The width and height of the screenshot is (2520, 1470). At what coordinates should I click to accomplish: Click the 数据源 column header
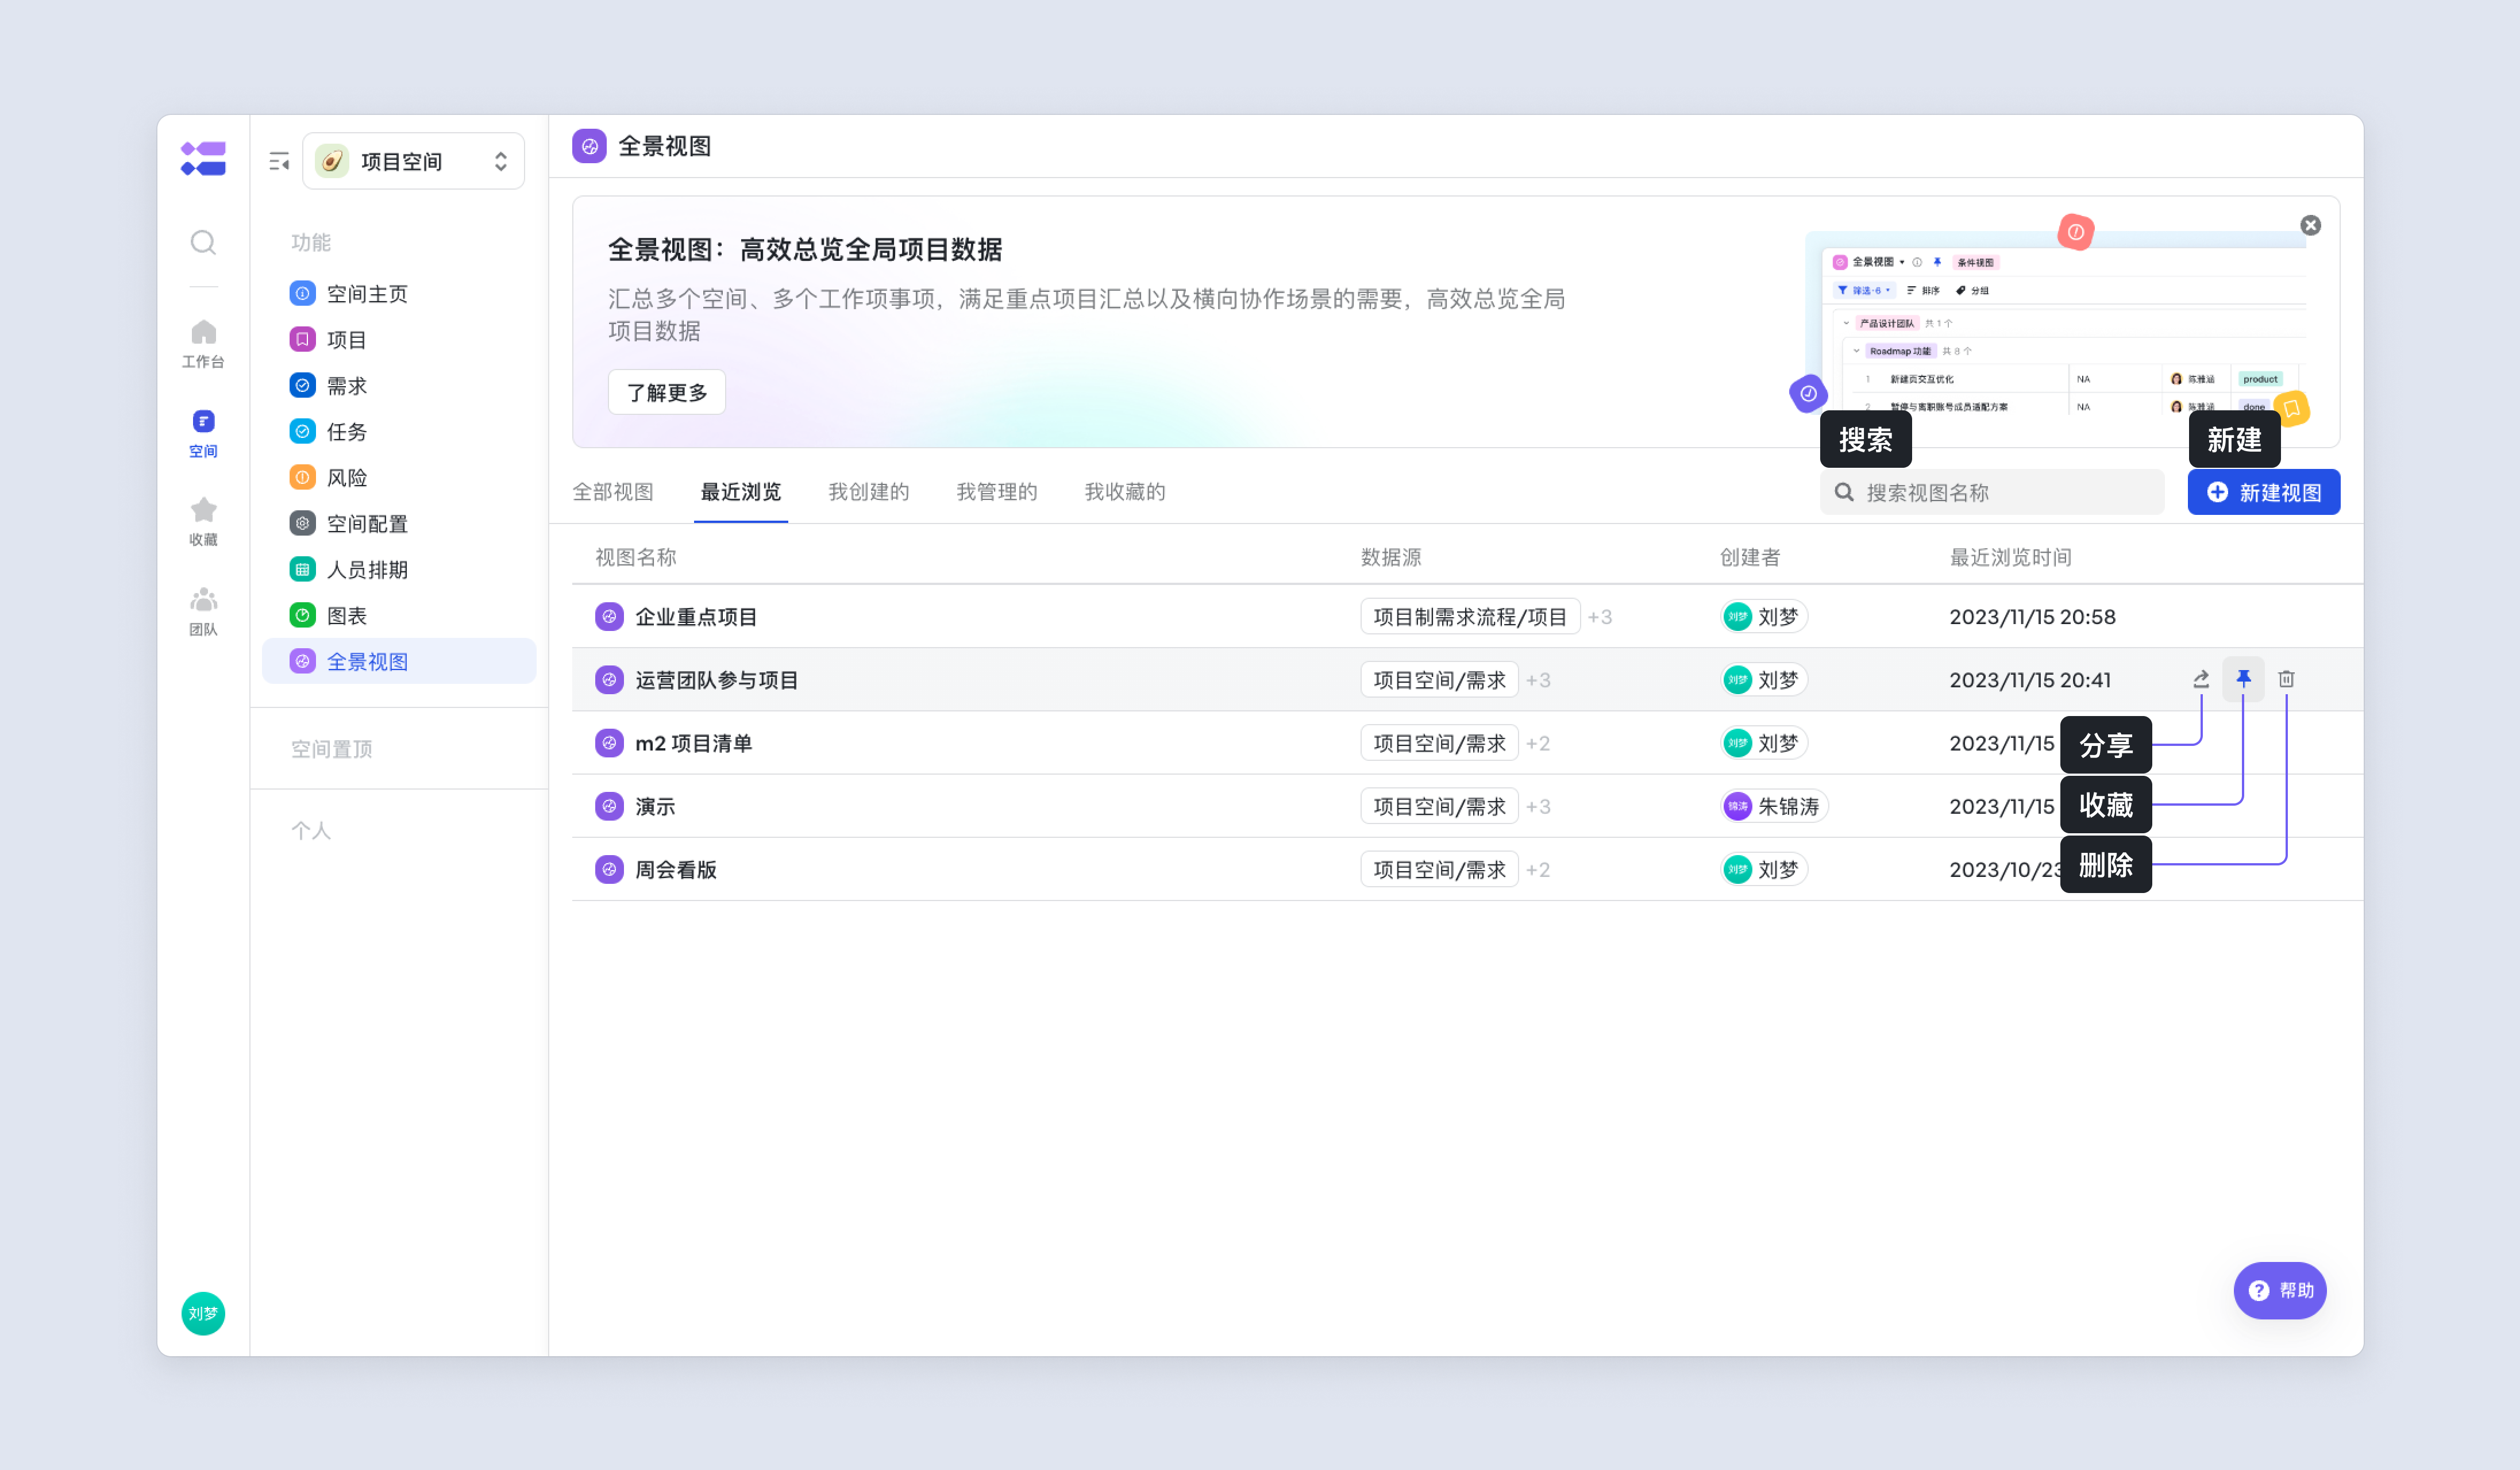click(1391, 556)
